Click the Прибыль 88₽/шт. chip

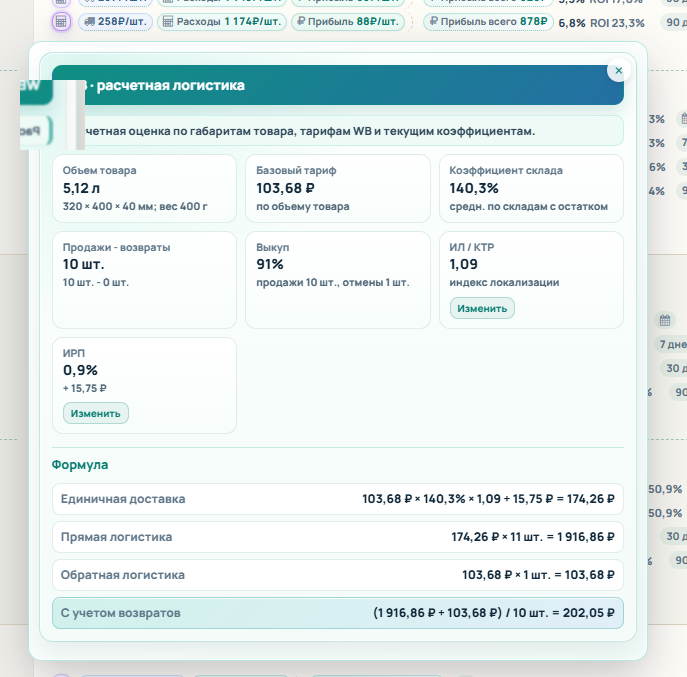click(348, 21)
